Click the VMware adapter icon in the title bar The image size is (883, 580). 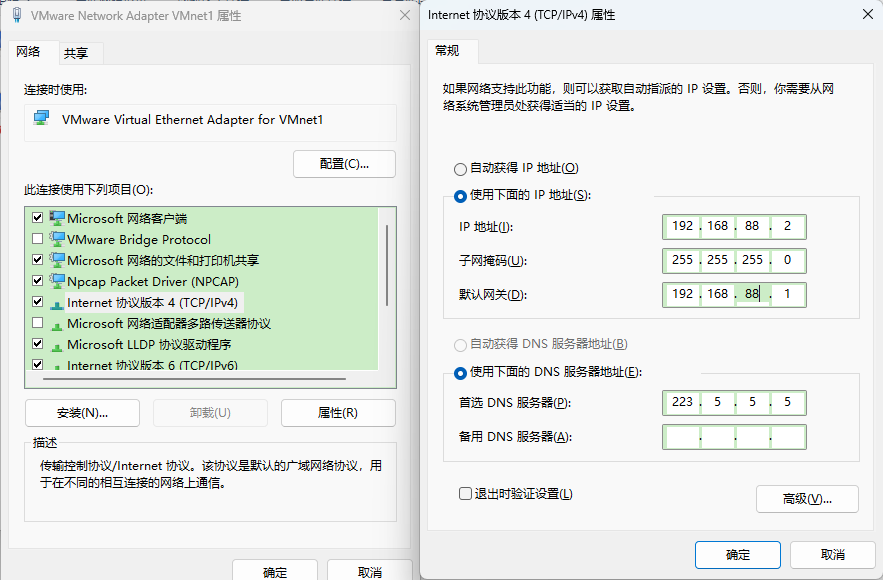tap(17, 15)
